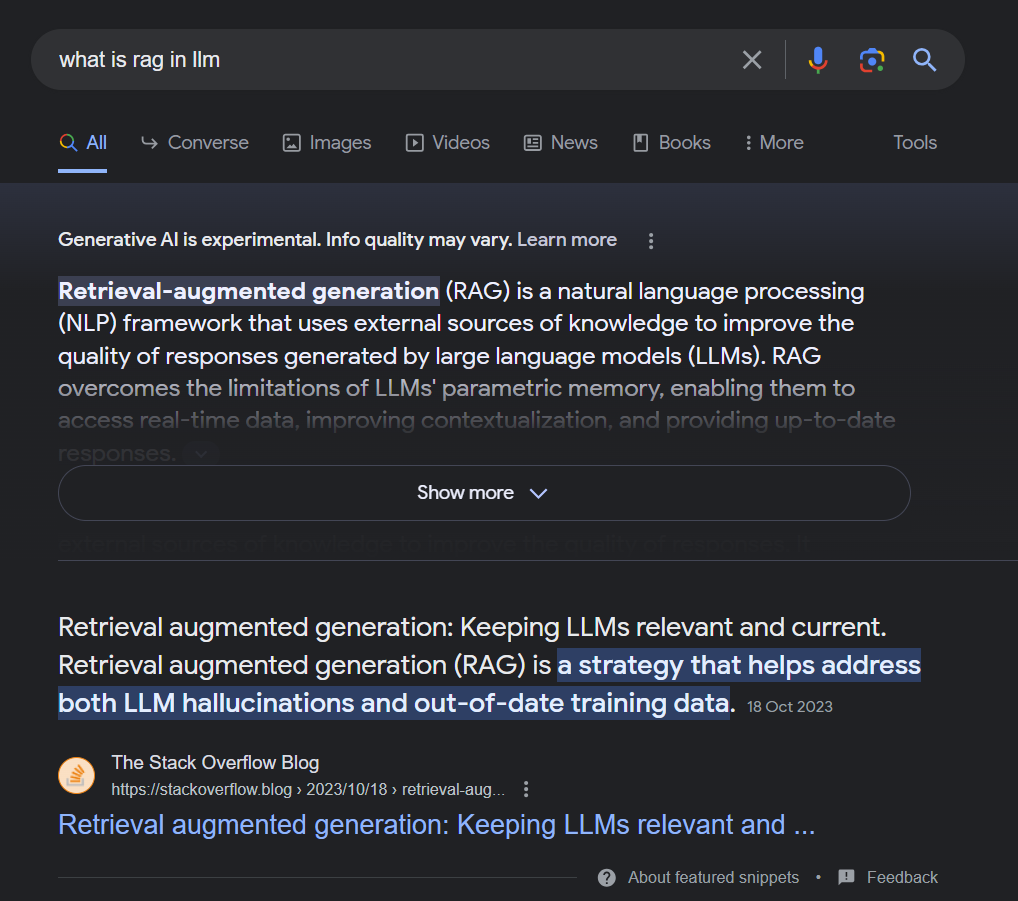Switch to the Images tab

327,143
